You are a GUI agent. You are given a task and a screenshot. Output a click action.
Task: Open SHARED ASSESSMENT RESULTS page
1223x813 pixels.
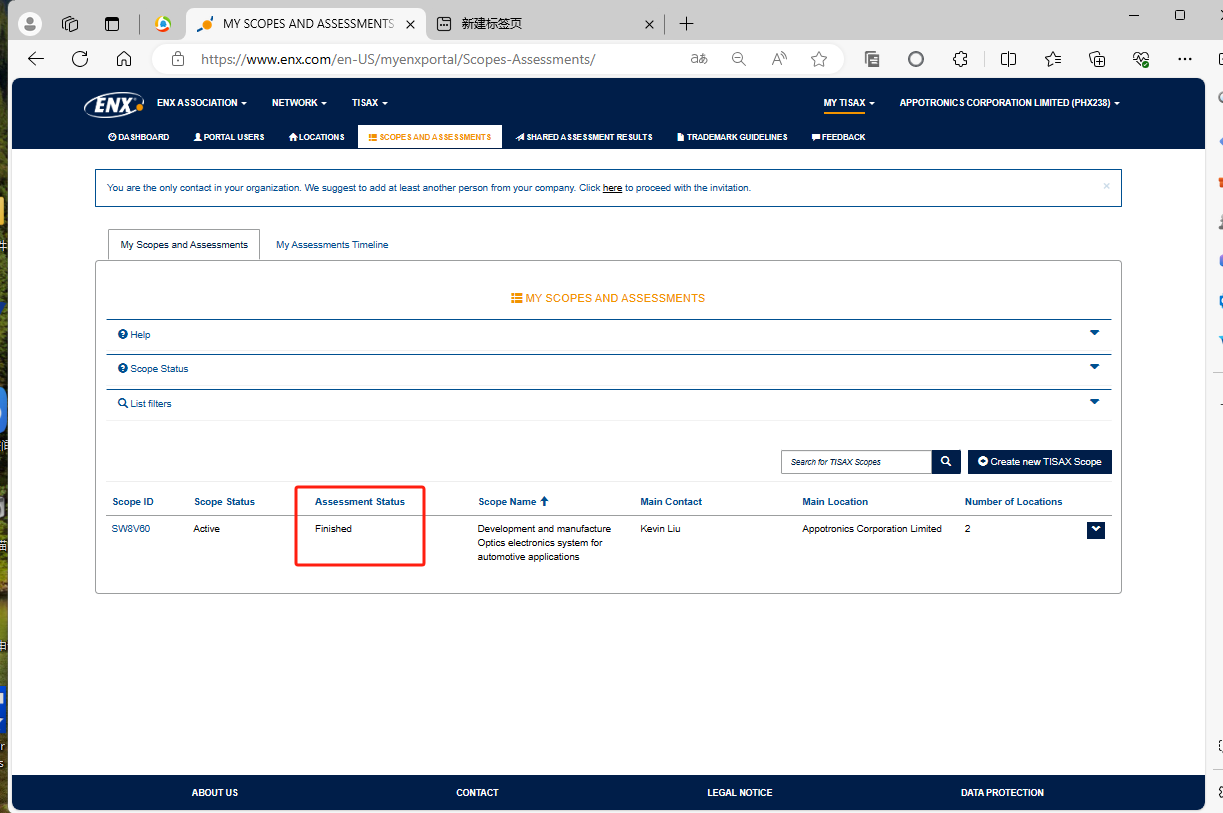coord(584,137)
